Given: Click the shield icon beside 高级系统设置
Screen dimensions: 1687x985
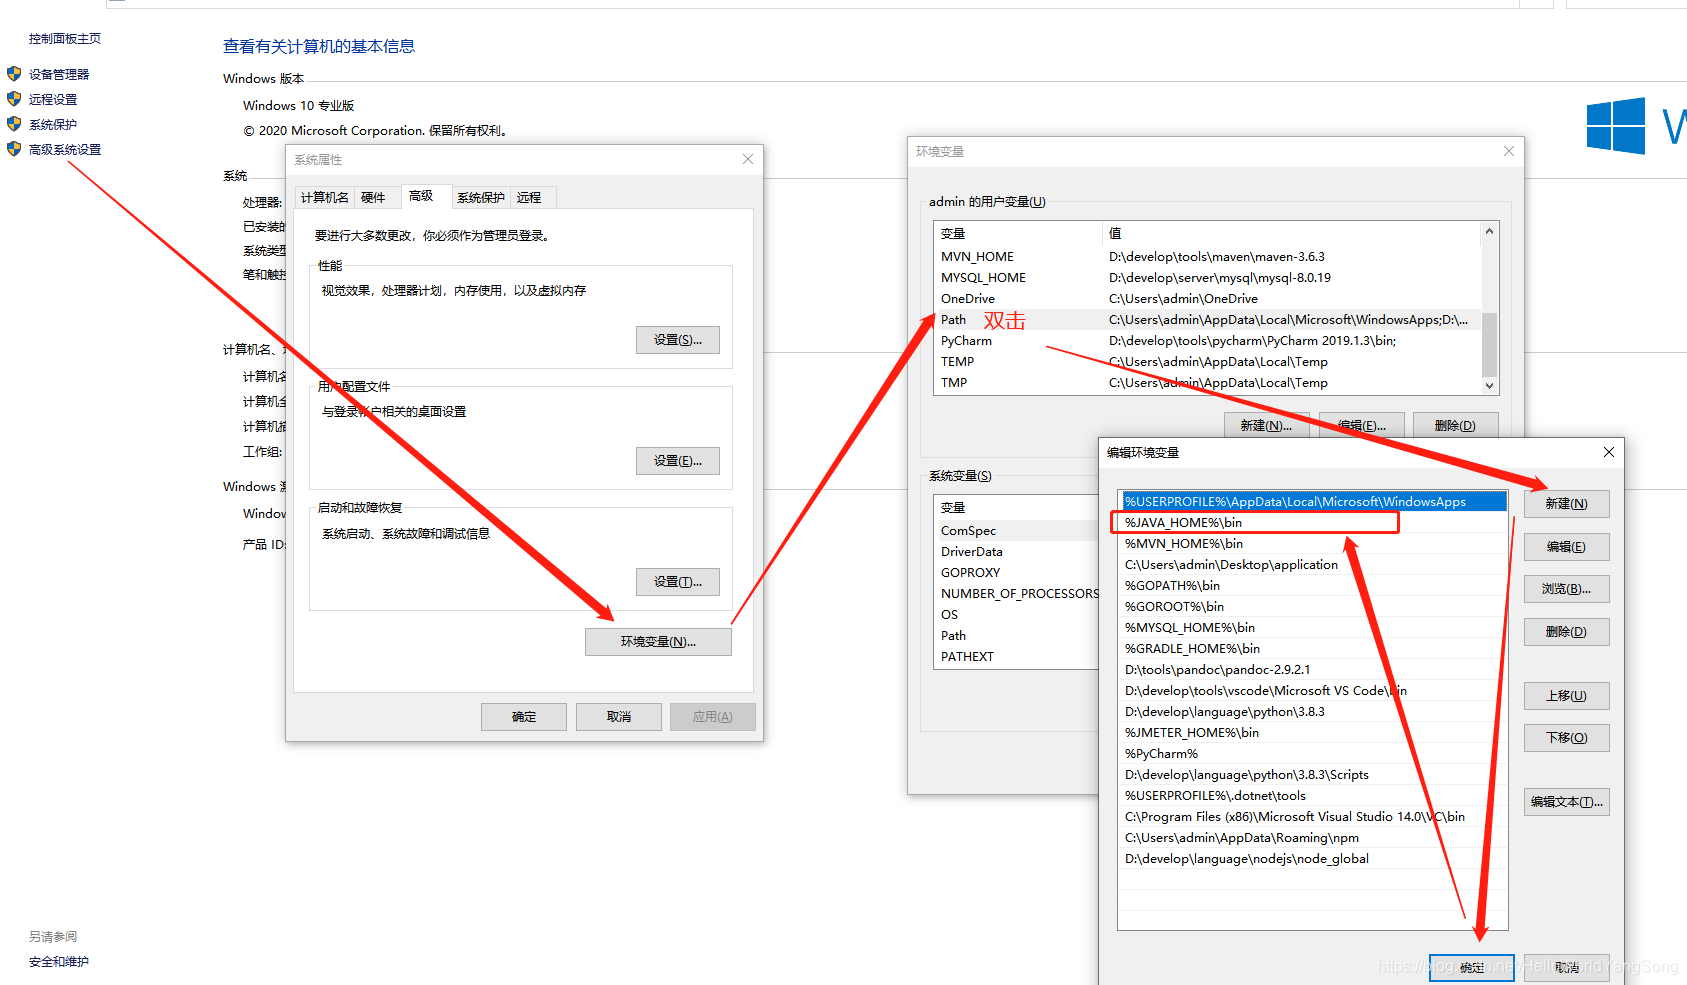Looking at the screenshot, I should click(x=14, y=149).
